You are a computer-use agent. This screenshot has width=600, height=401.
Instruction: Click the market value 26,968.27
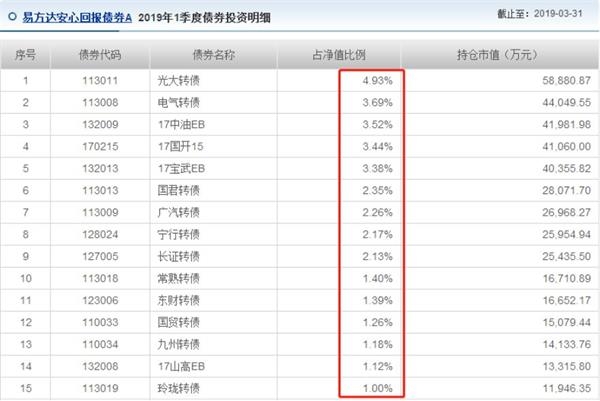[567, 213]
